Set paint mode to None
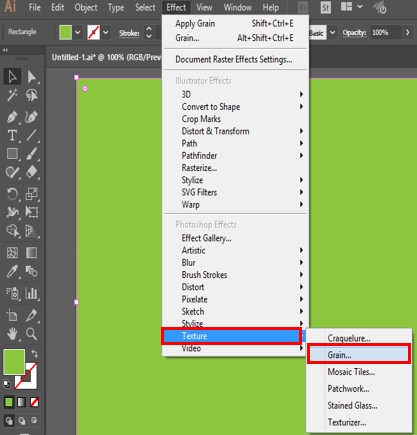 pyautogui.click(x=34, y=402)
